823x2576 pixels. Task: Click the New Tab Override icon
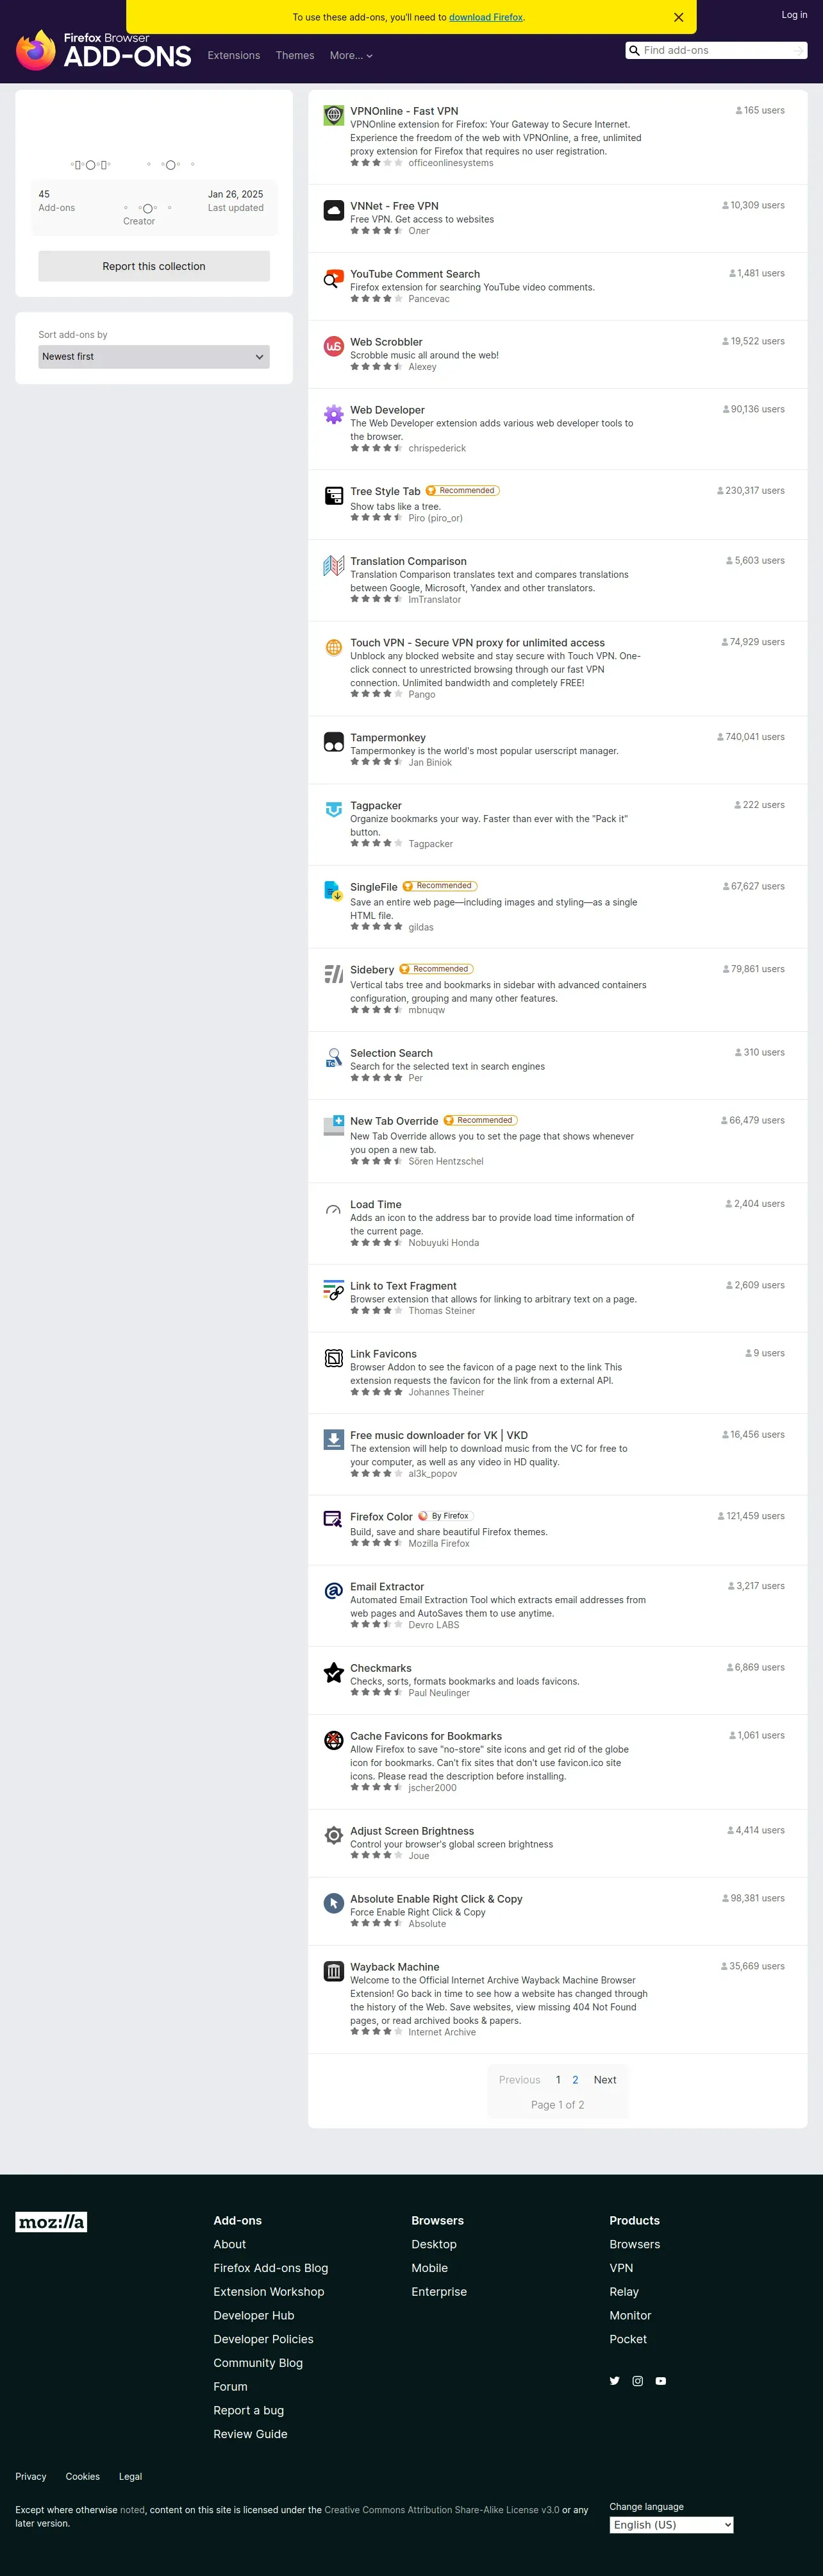click(x=334, y=1126)
